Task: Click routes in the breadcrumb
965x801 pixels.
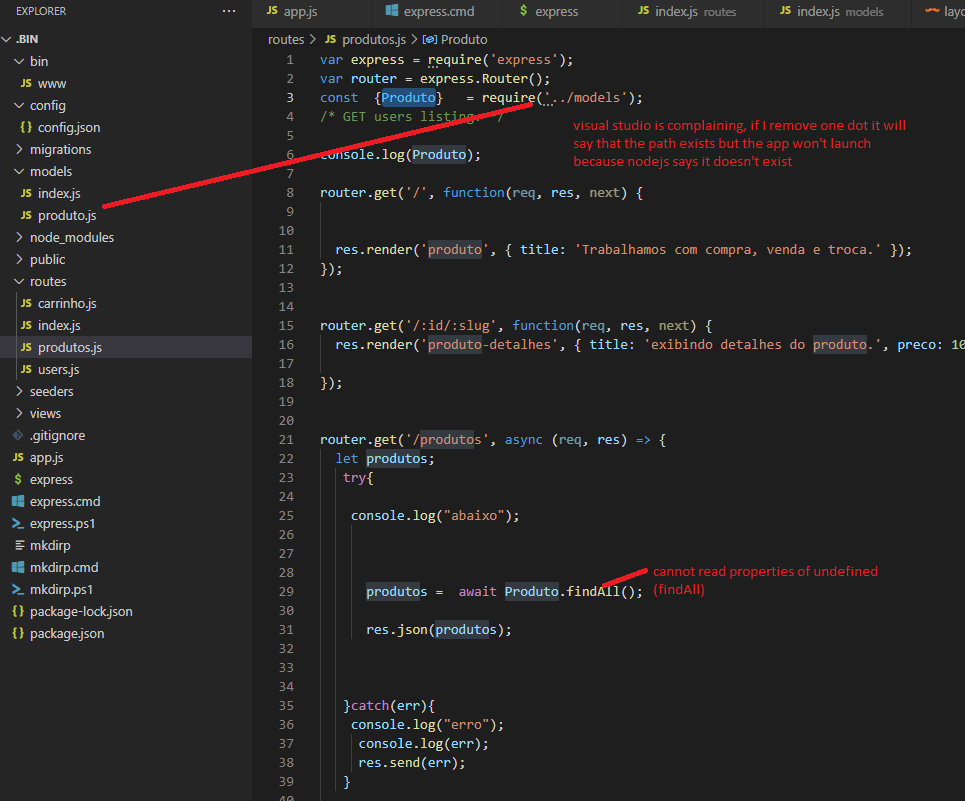Action: (286, 40)
